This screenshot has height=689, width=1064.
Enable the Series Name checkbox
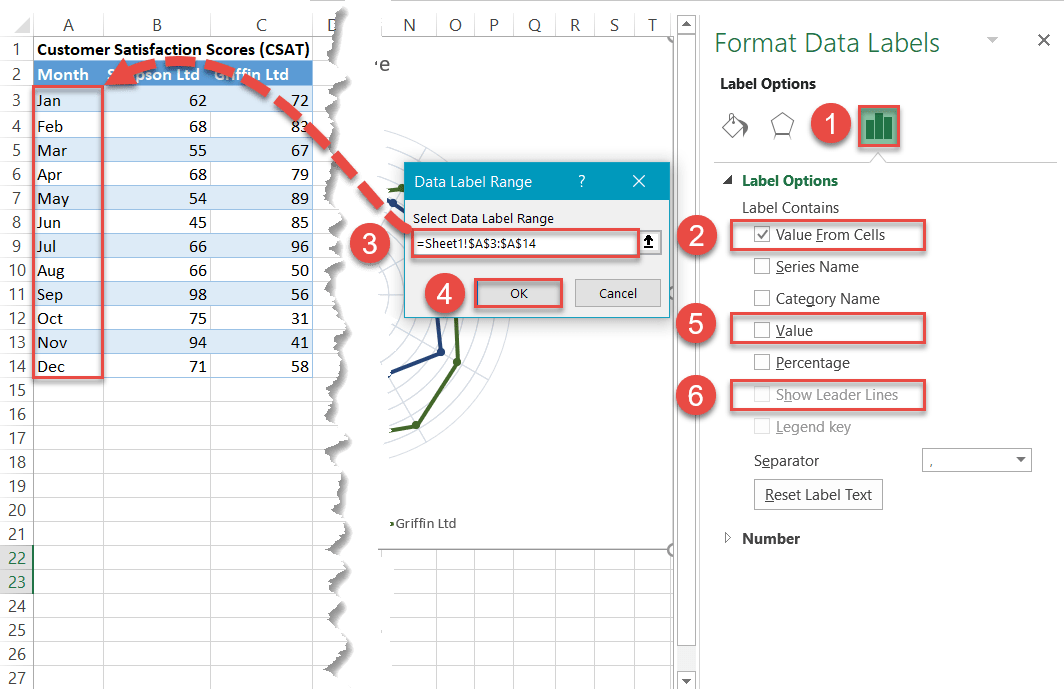point(762,266)
